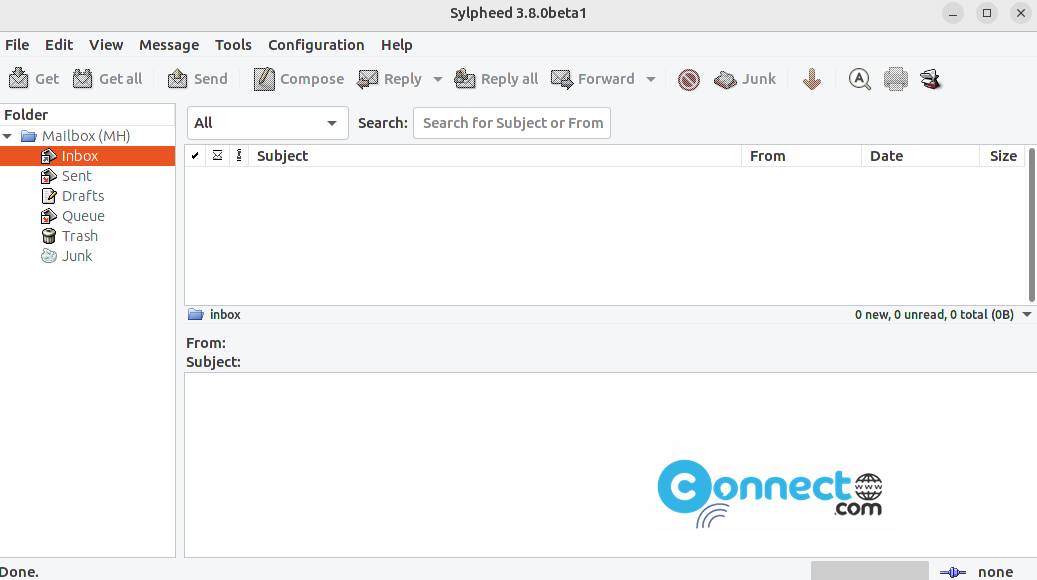Click the Reply toolbar button
The image size is (1037, 580).
point(389,79)
